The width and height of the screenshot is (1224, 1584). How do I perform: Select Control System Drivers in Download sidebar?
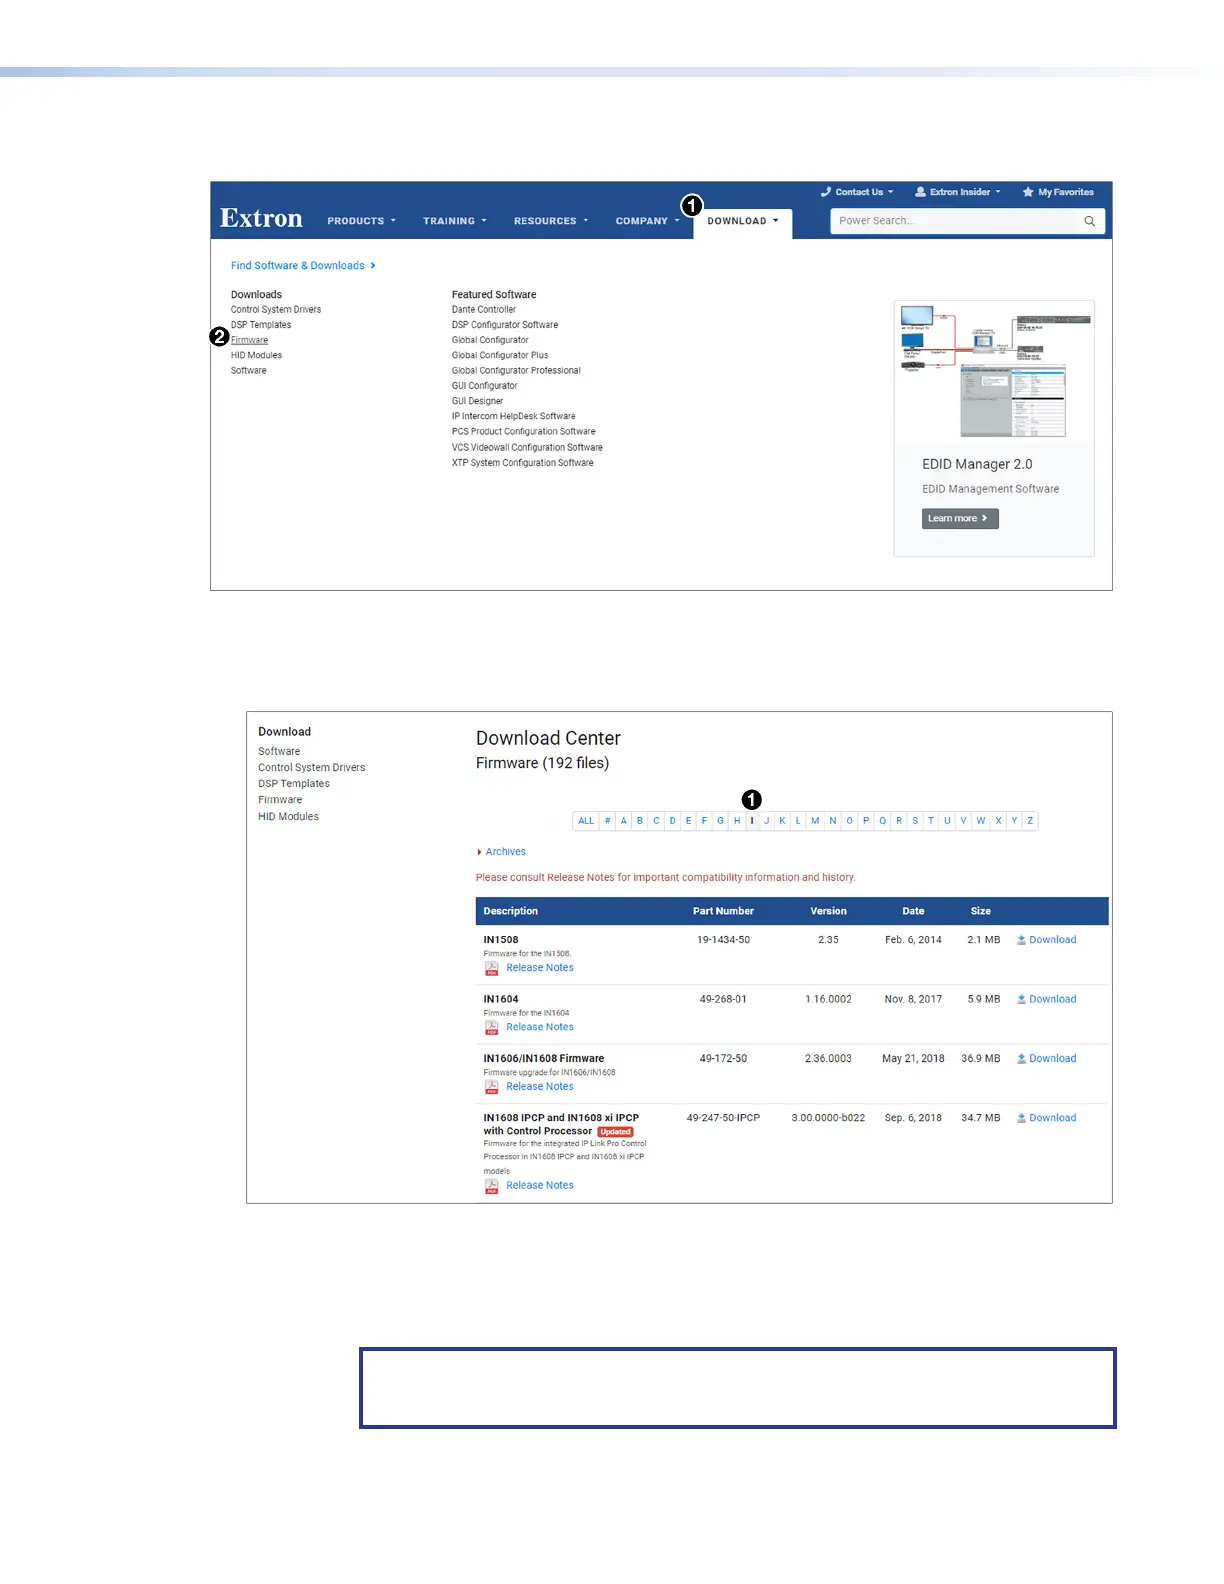pyautogui.click(x=312, y=768)
